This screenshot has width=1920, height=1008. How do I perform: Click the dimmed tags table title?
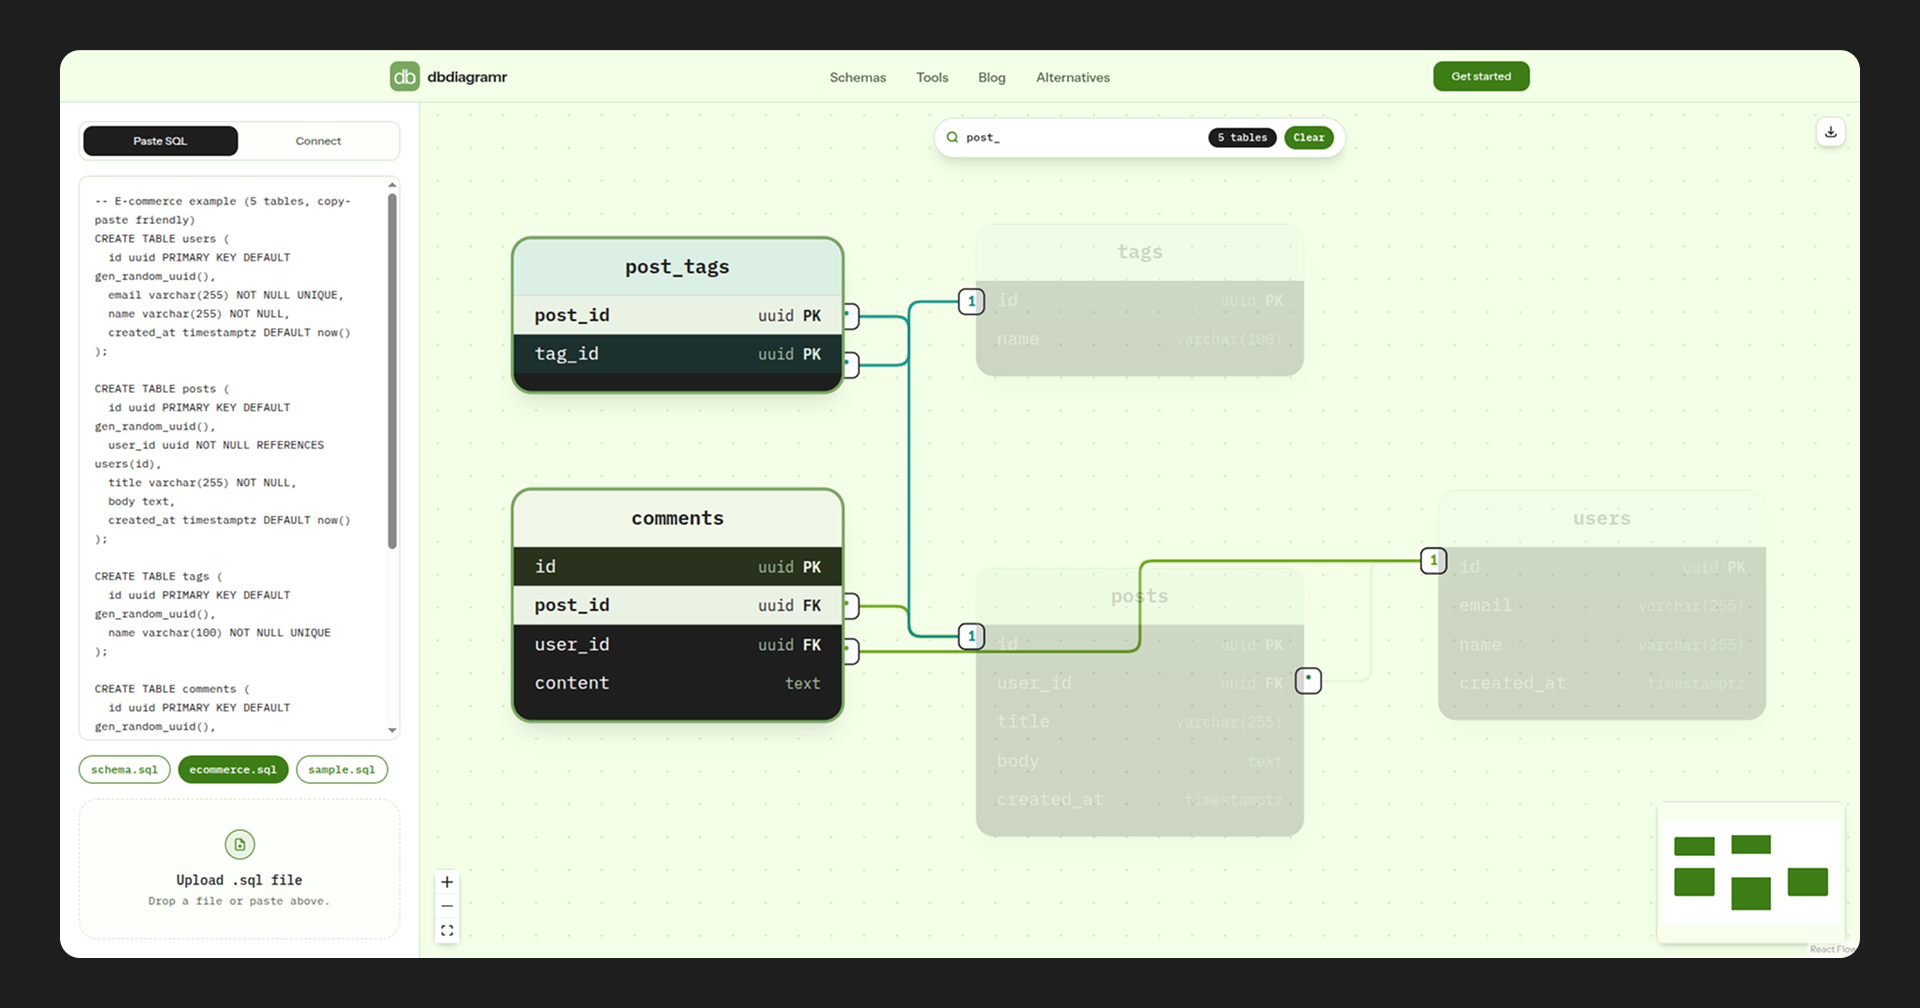tap(1139, 252)
